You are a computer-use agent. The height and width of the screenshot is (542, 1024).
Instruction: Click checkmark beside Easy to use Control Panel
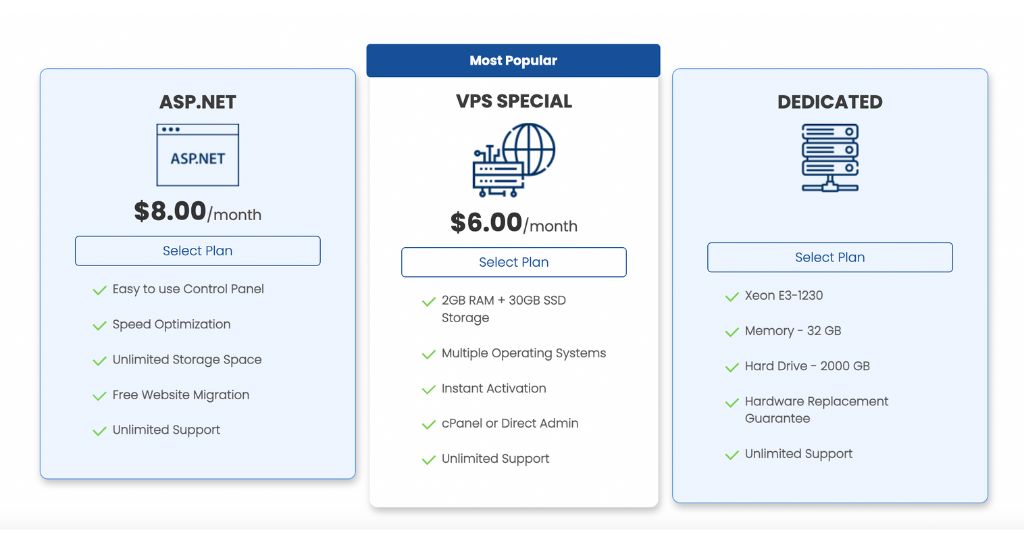(99, 290)
